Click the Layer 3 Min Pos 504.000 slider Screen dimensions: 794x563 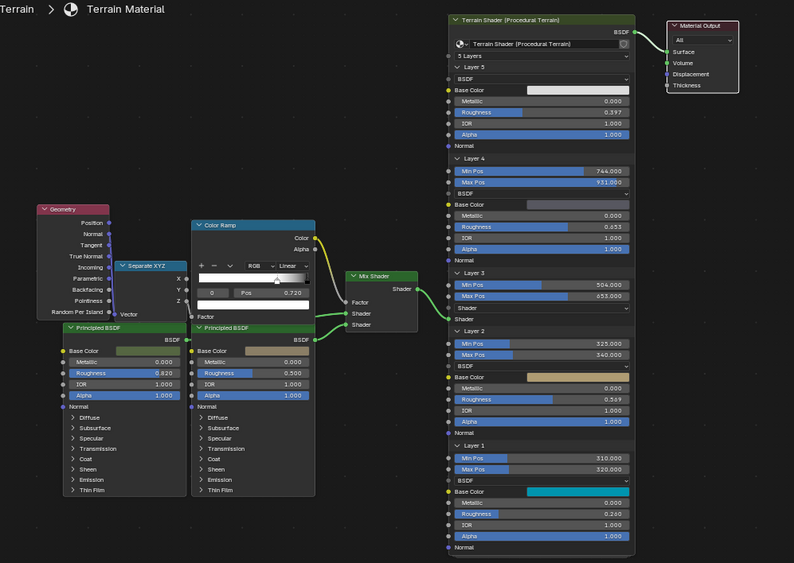[542, 285]
